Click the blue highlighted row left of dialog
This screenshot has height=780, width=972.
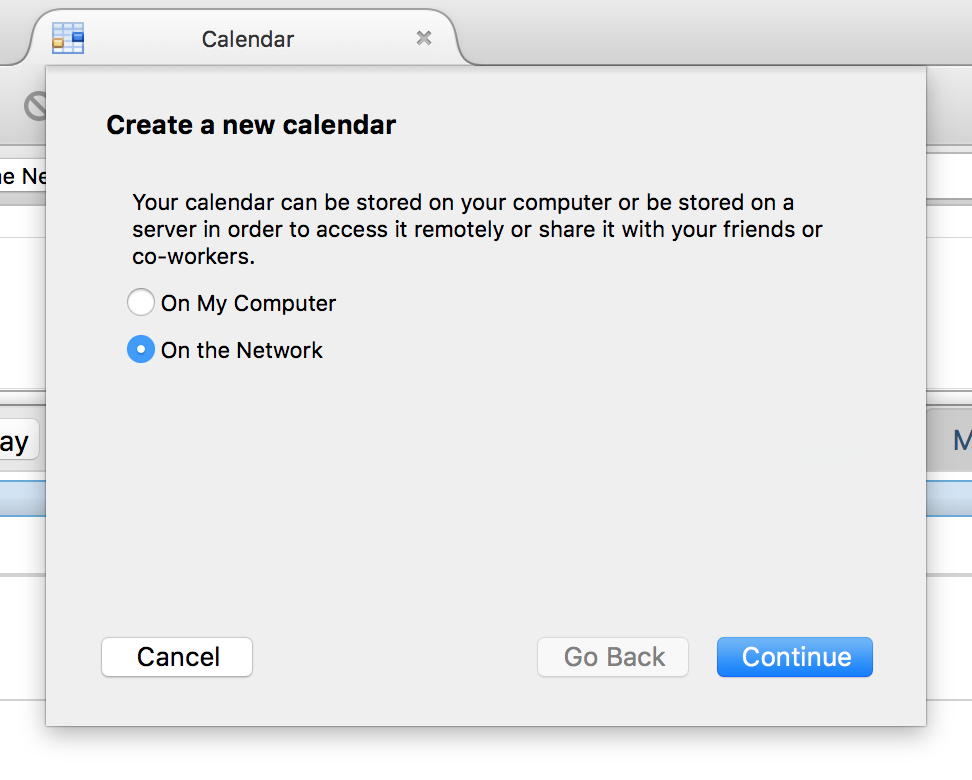point(23,498)
